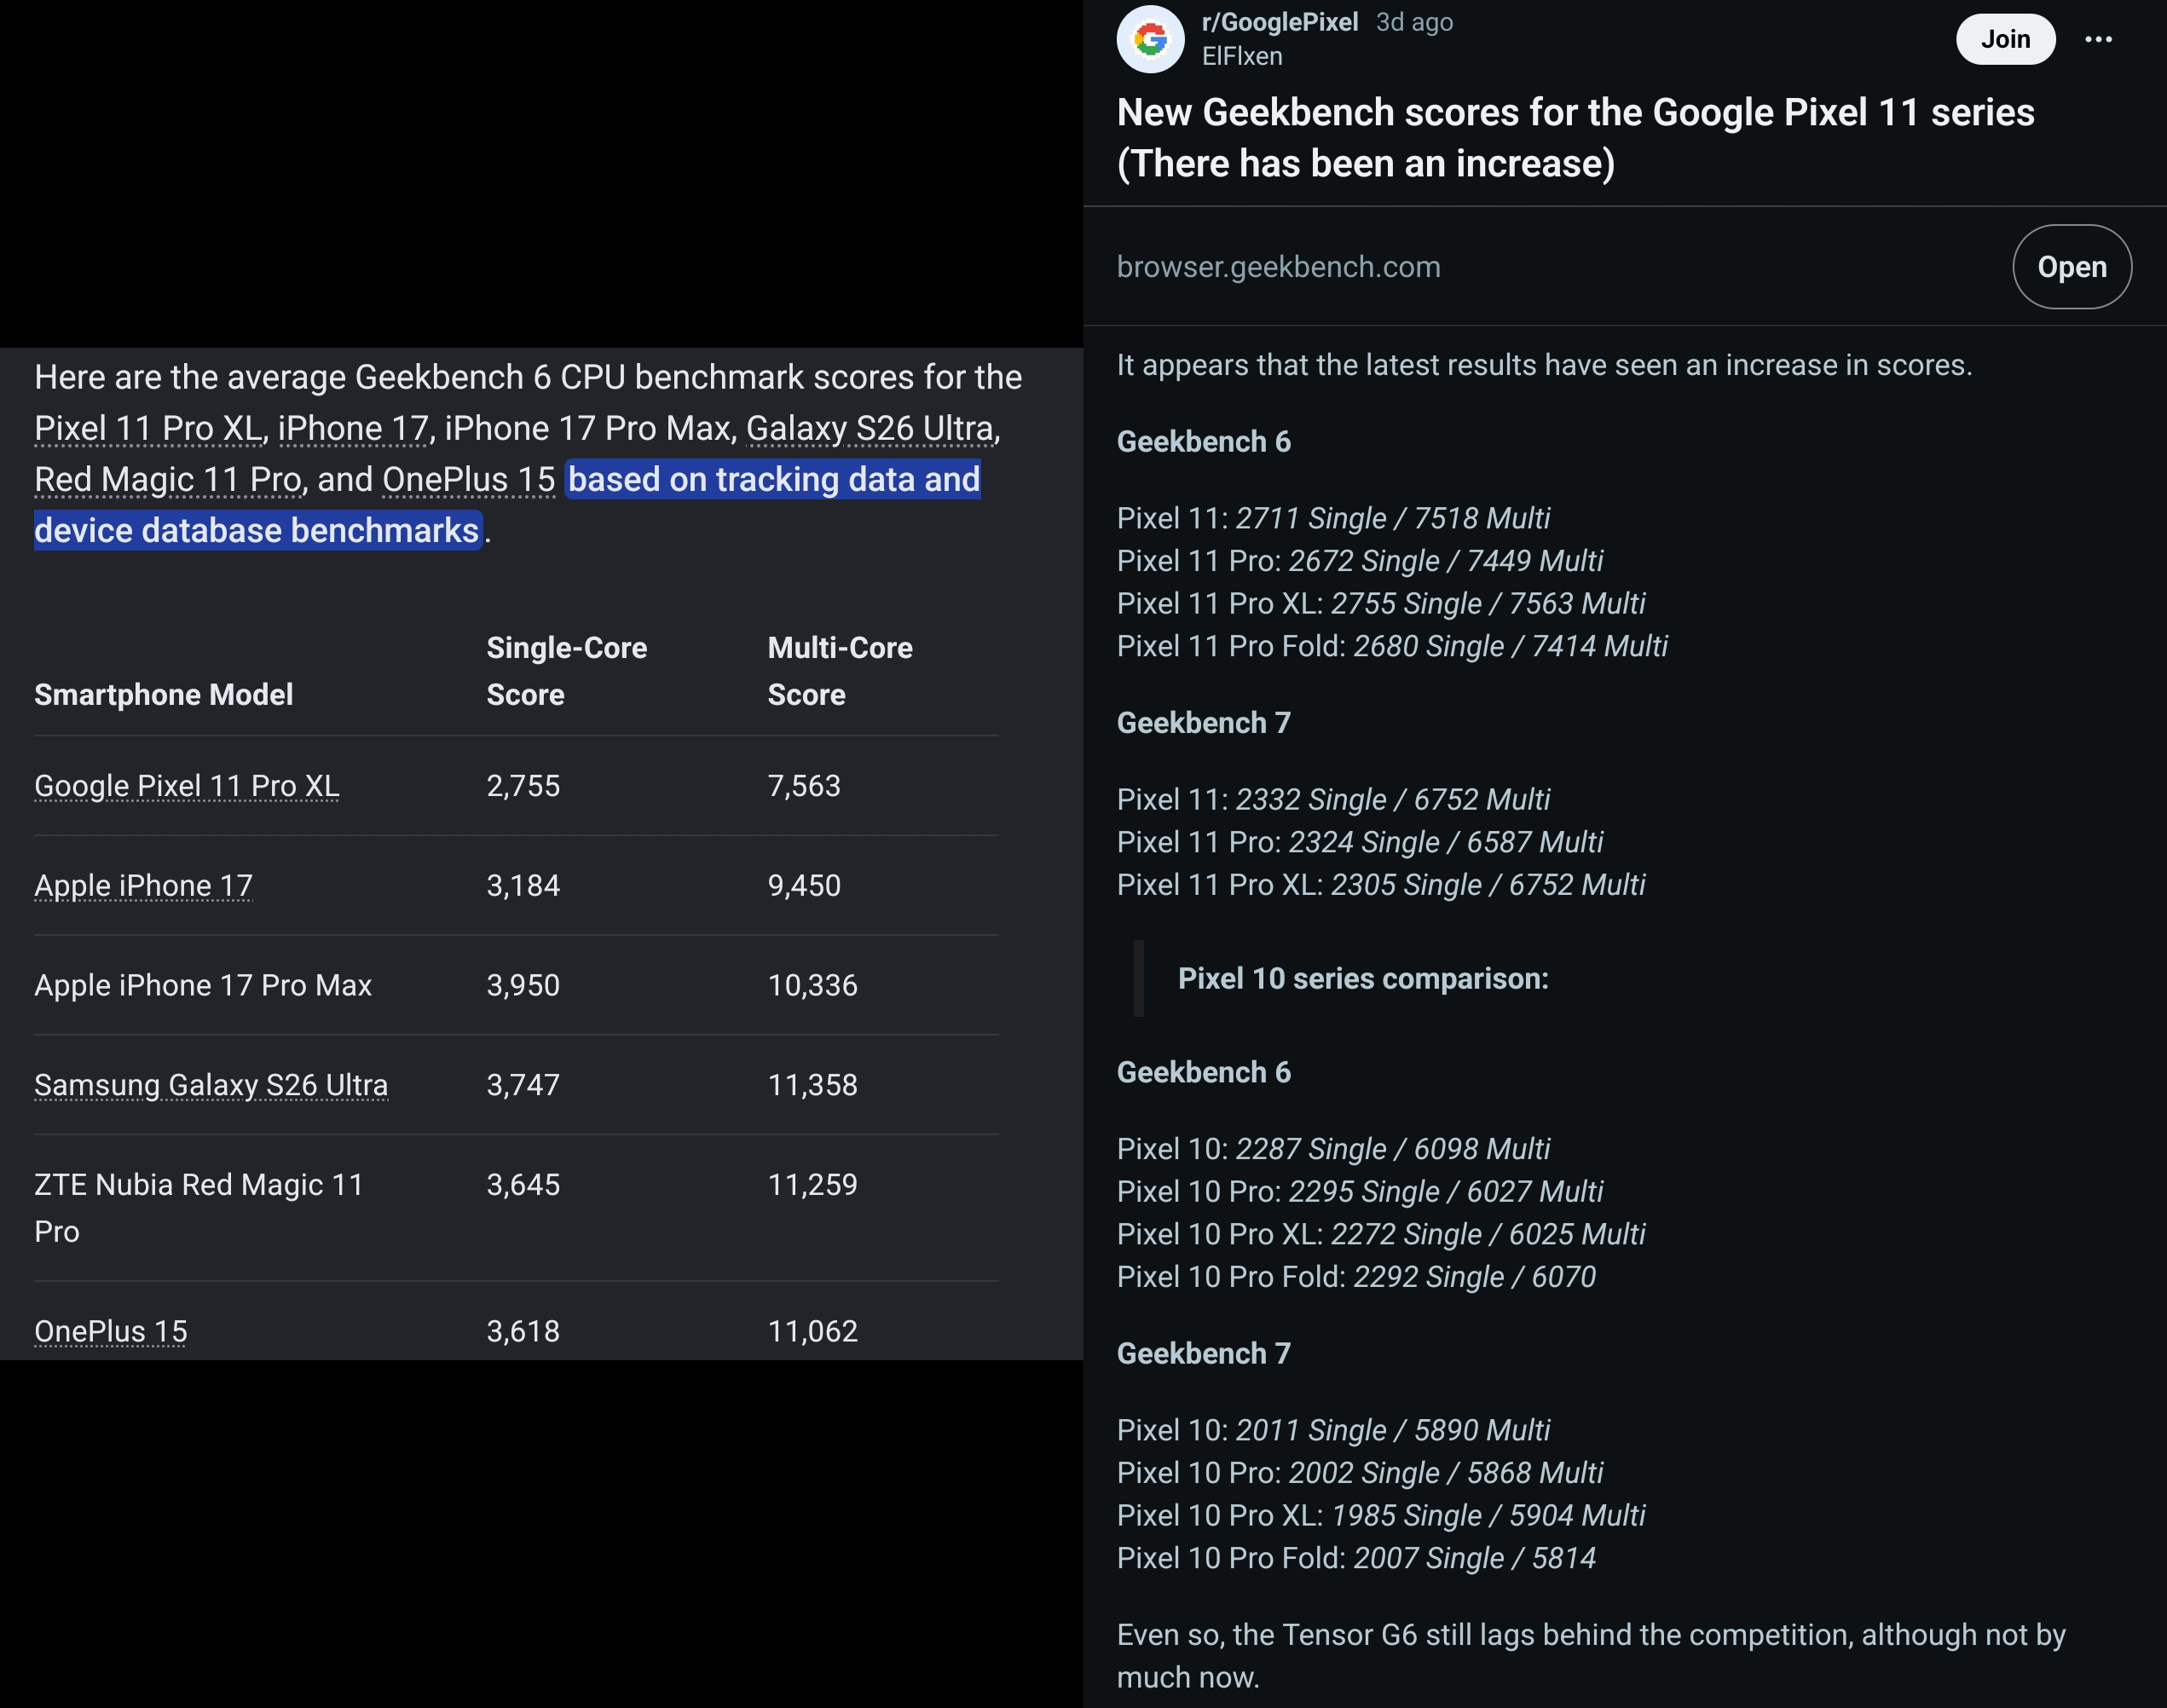Visit the r/GooglePixel subreddit name
Image resolution: width=2167 pixels, height=1708 pixels.
click(x=1279, y=22)
